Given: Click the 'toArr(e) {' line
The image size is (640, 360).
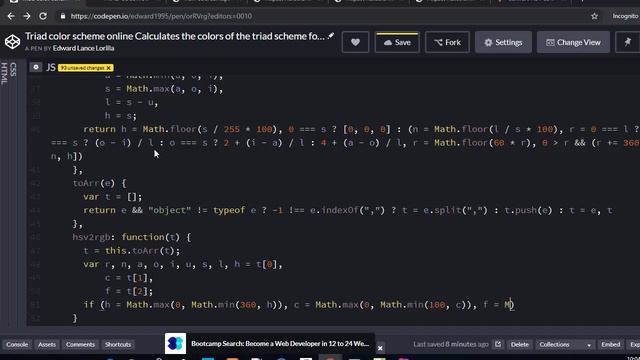Looking at the screenshot, I should (x=100, y=183).
